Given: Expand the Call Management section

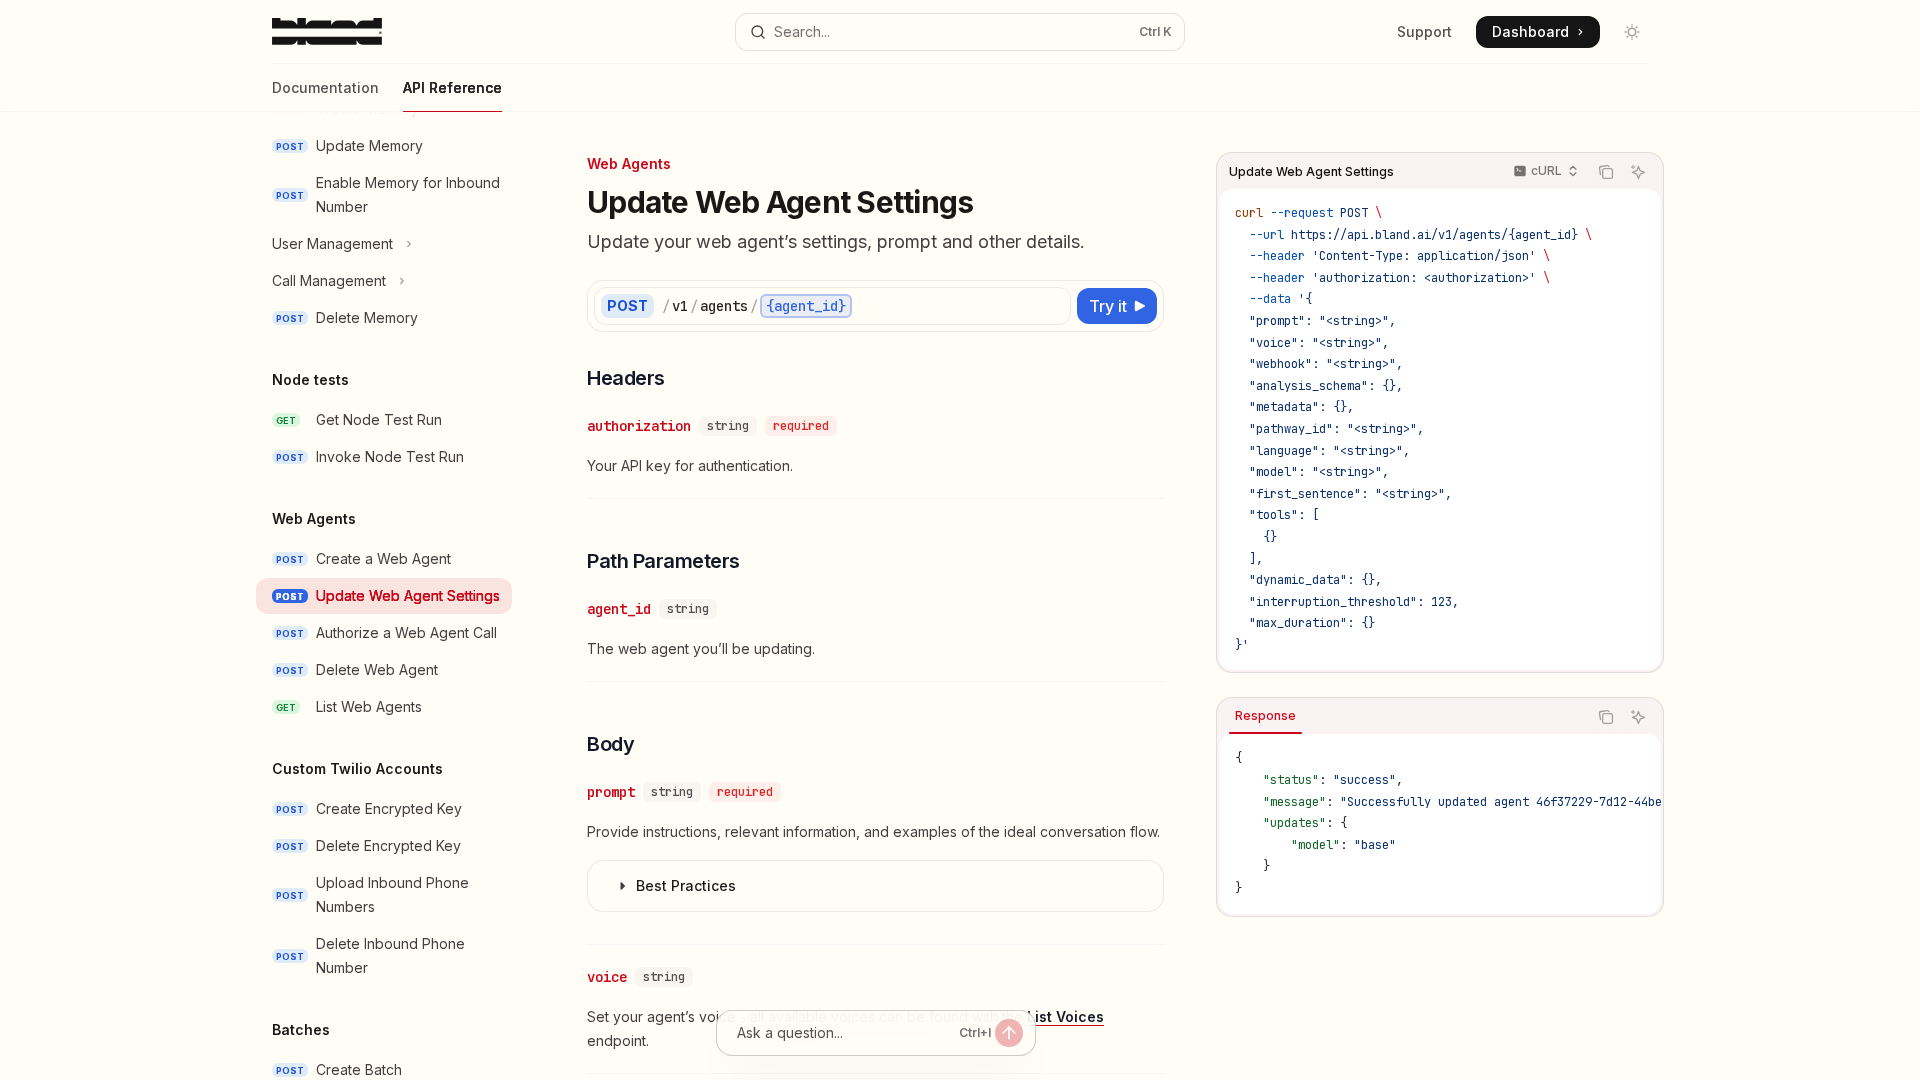Looking at the screenshot, I should (x=338, y=281).
